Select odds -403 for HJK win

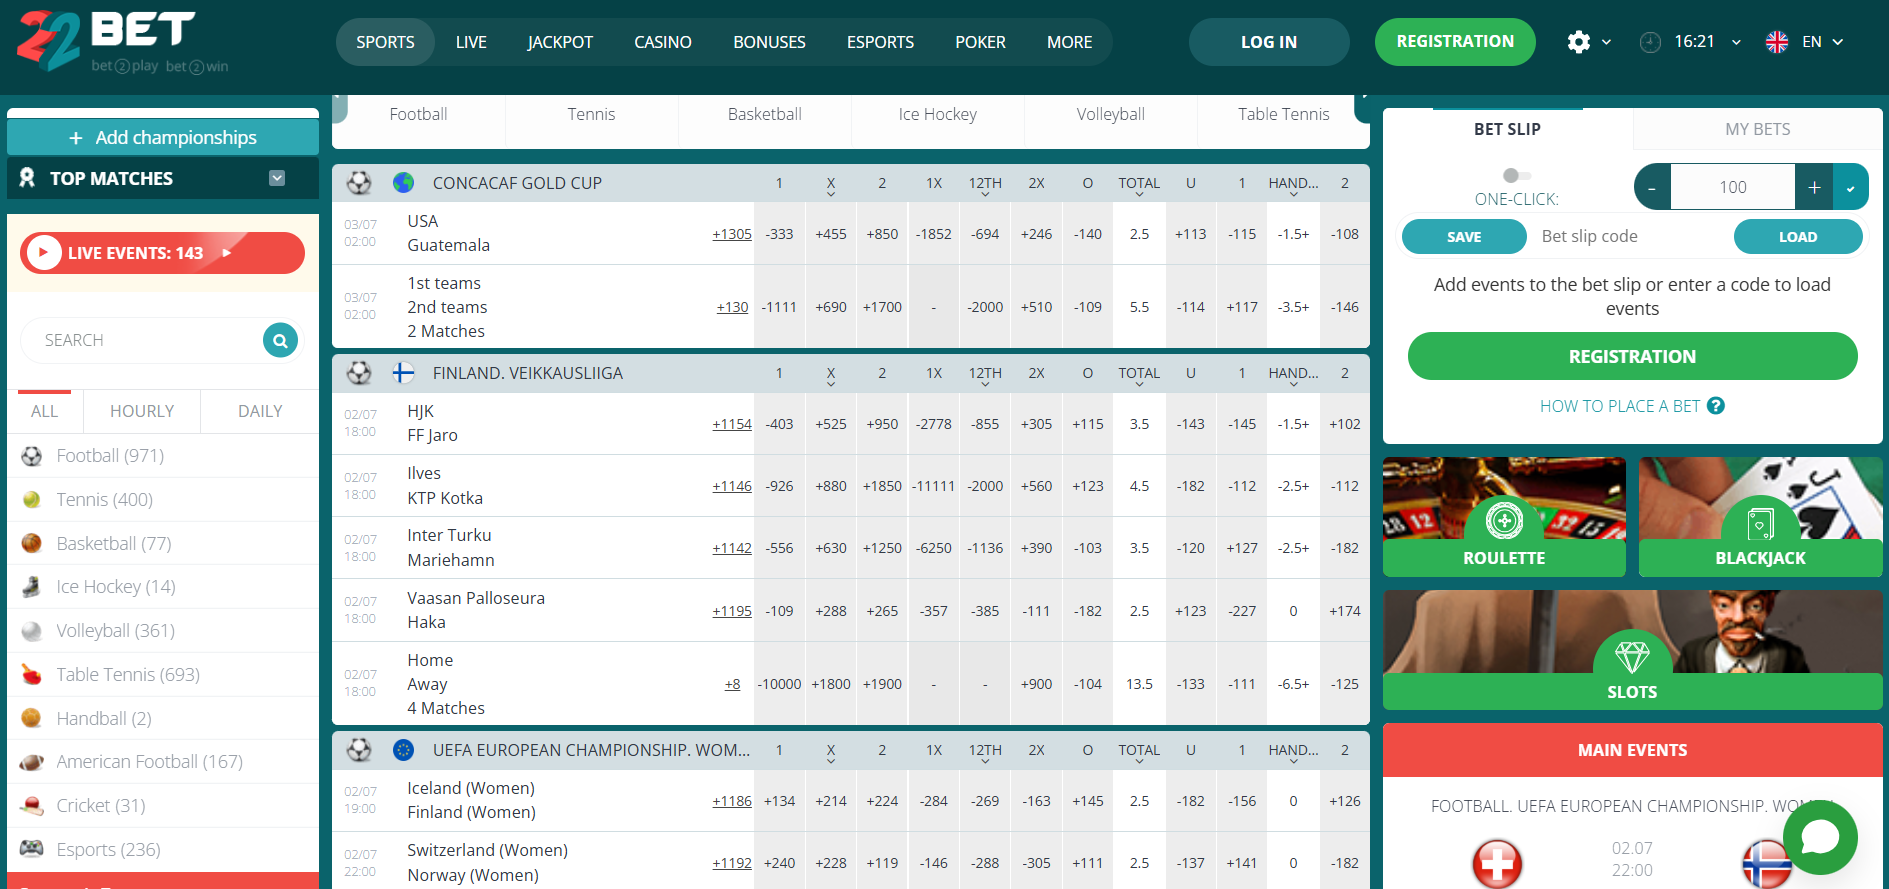(779, 424)
